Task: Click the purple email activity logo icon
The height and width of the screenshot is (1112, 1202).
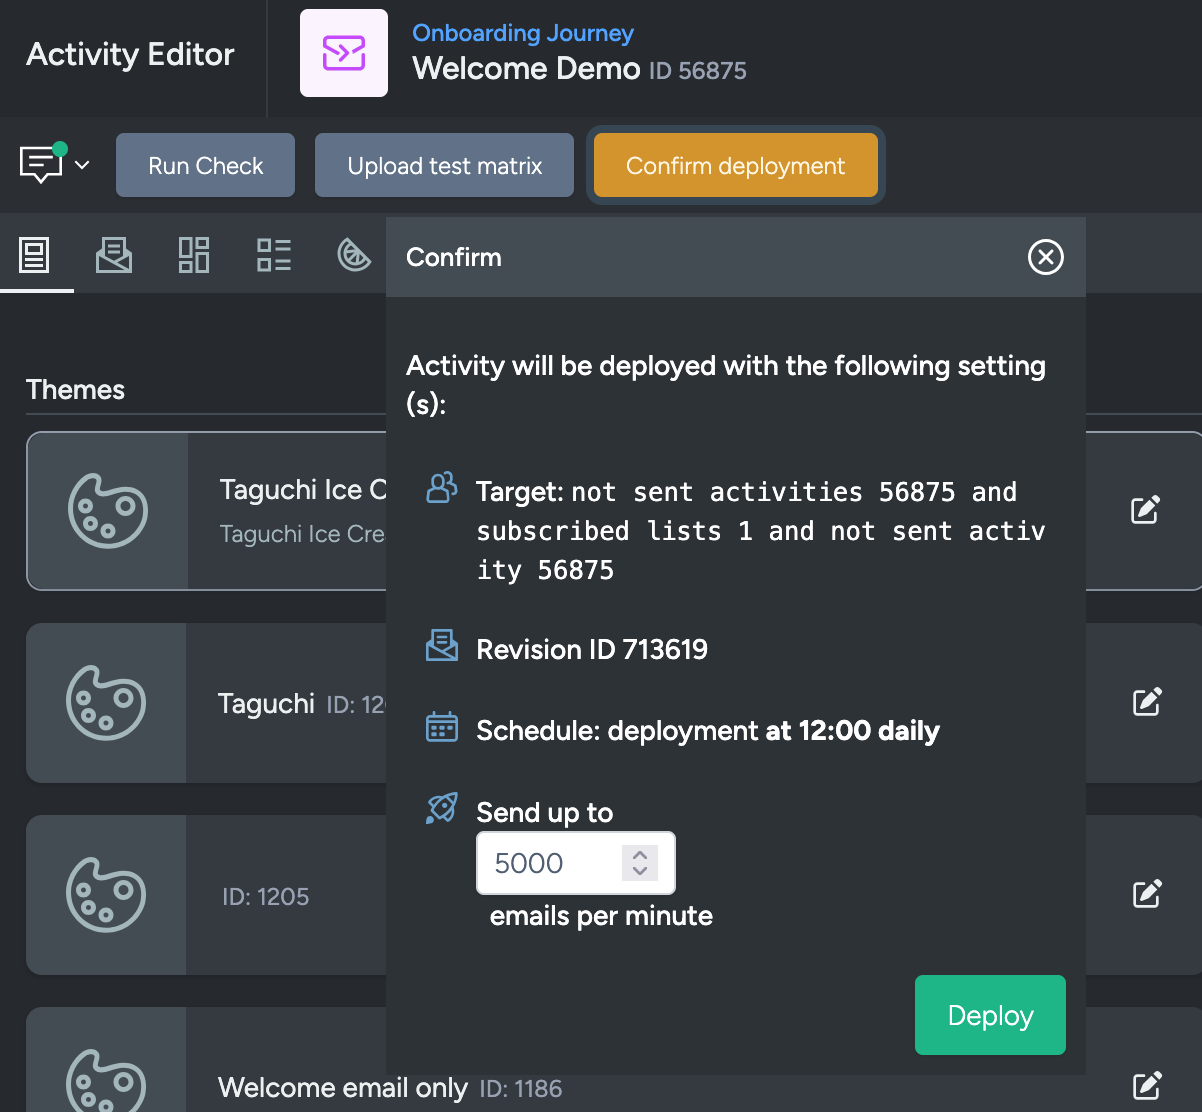Action: click(344, 53)
